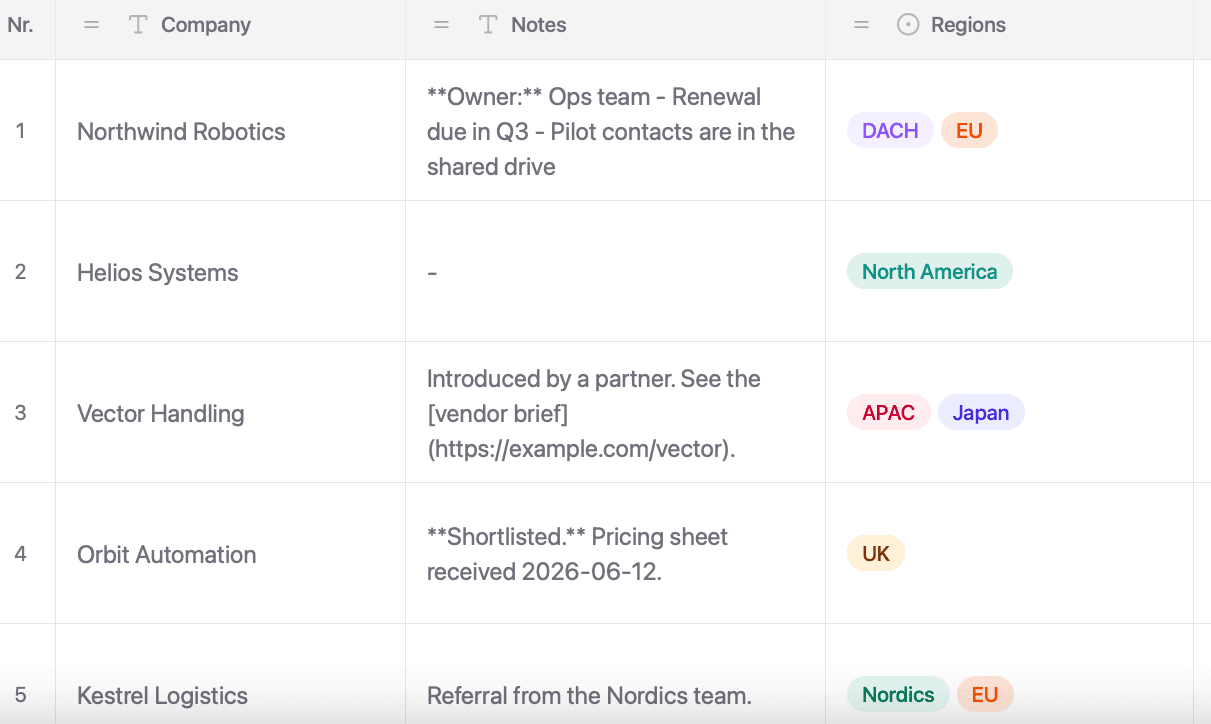1211x724 pixels.
Task: Select the Company column header label
Action: pos(206,25)
